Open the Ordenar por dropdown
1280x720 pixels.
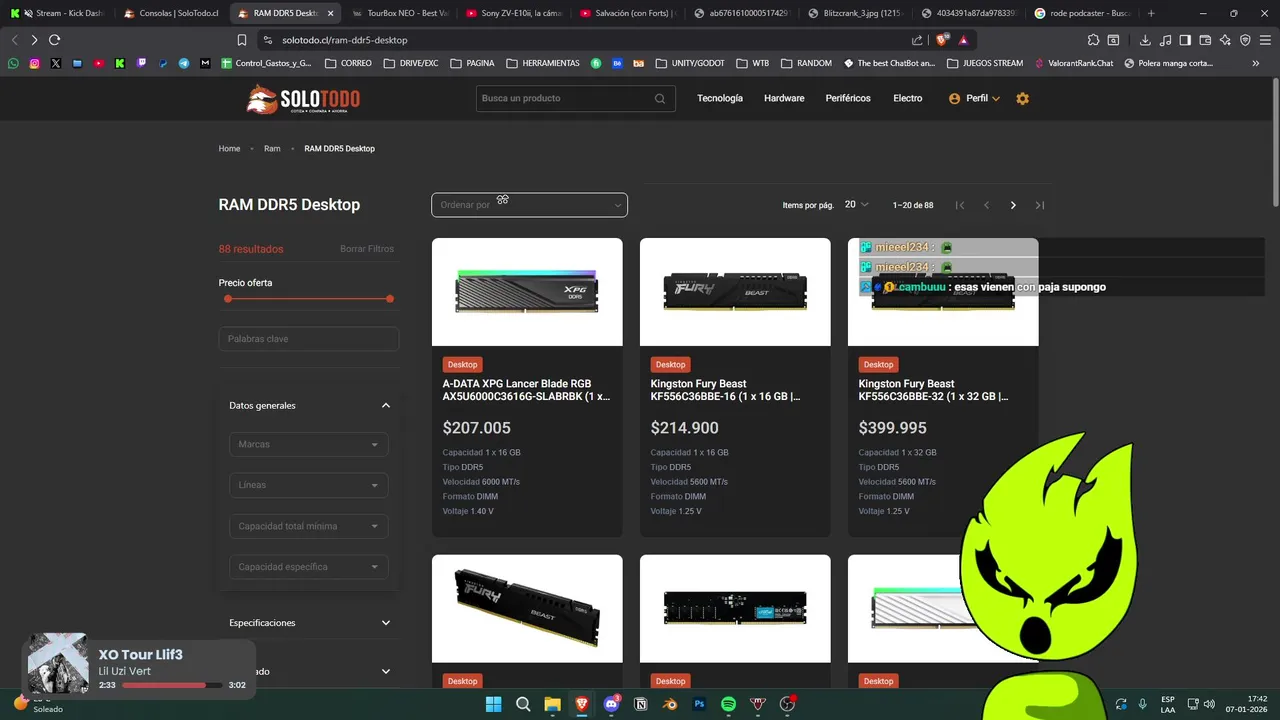[529, 205]
